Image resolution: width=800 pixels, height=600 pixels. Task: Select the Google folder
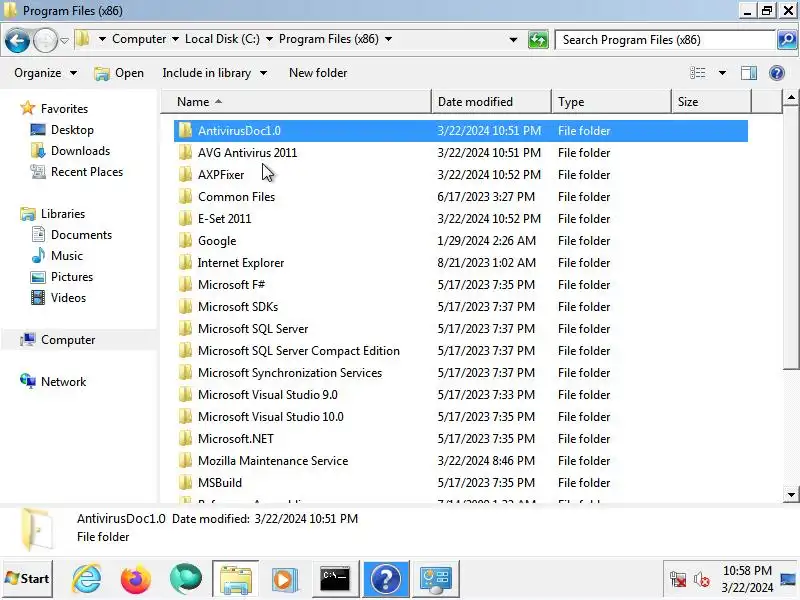(x=461, y=240)
